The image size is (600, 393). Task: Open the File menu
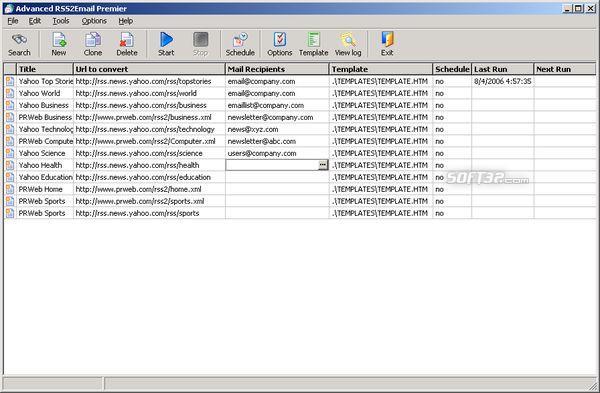coord(13,21)
